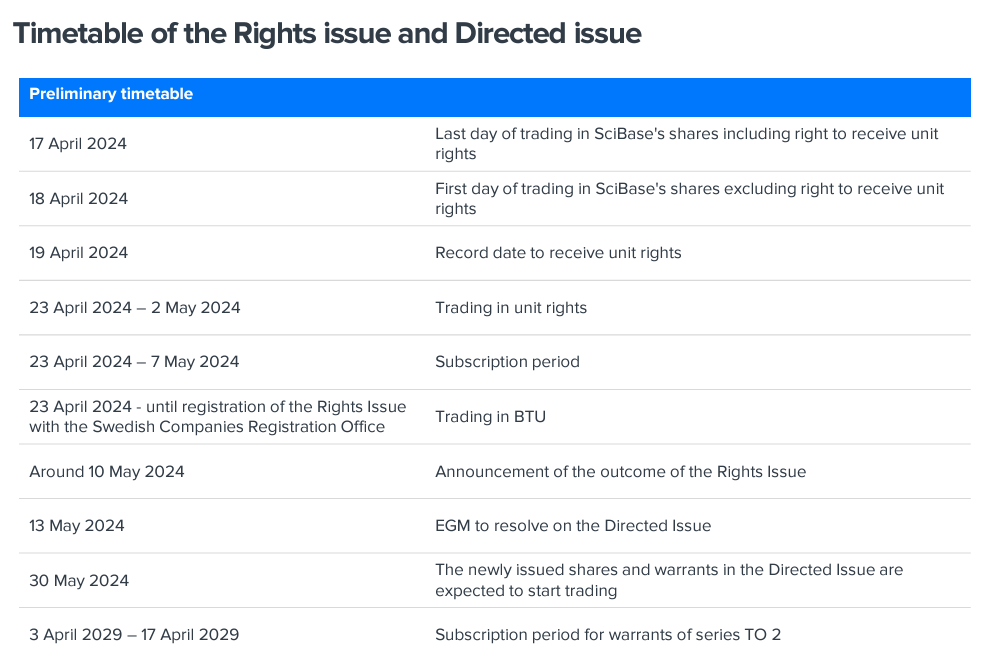Screen dimensions: 993x663
Task: Select the "30 May 2024" date cell
Action: click(x=79, y=581)
